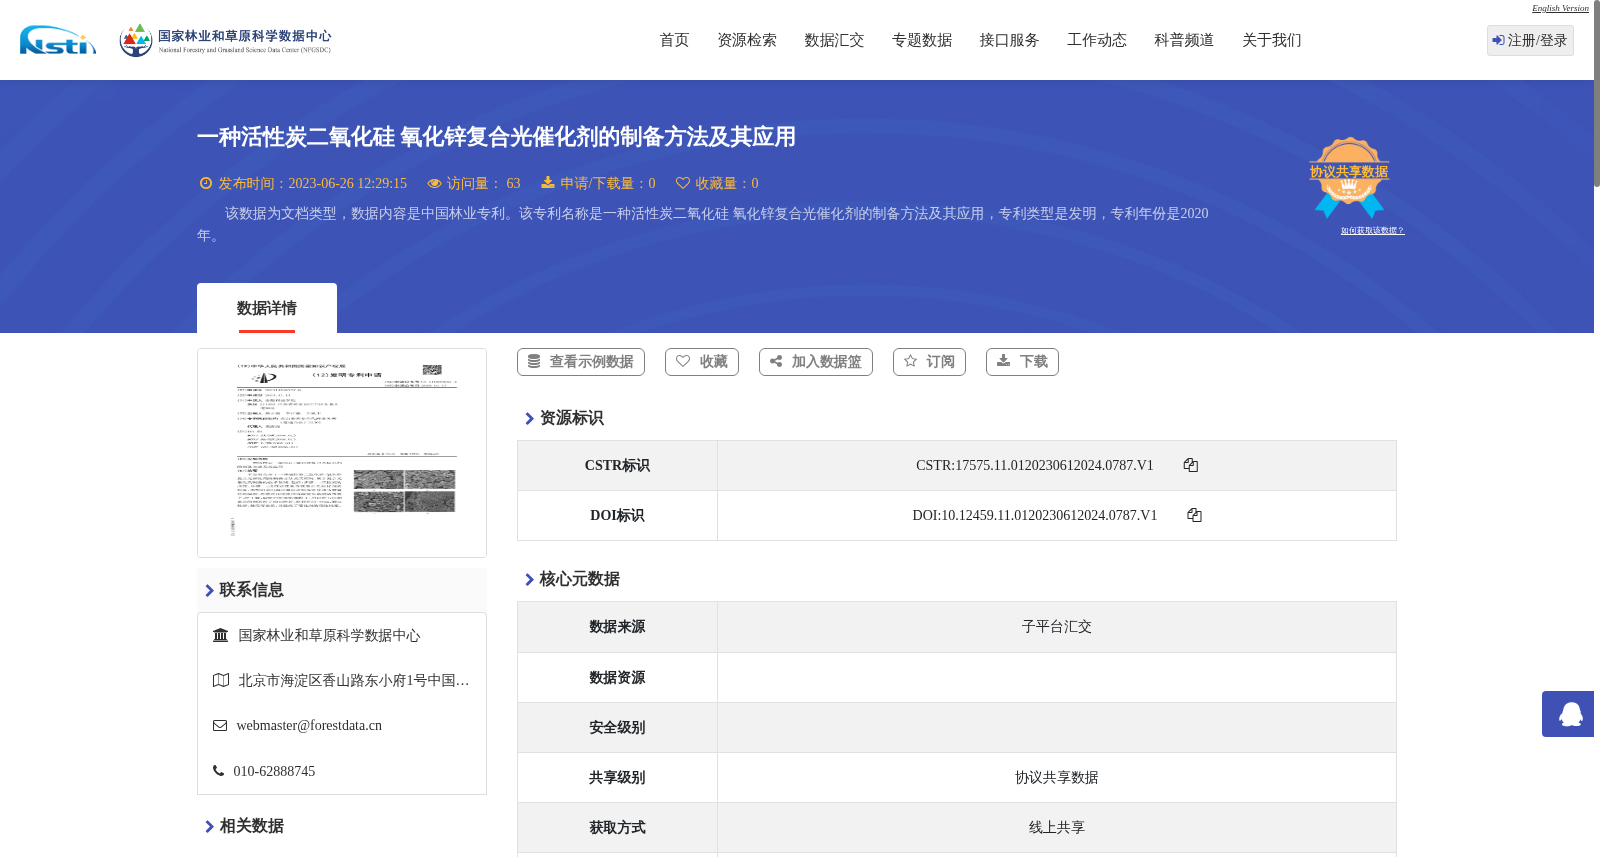Click the 国家林业和草原科学数据中心 logo

[x=225, y=40]
